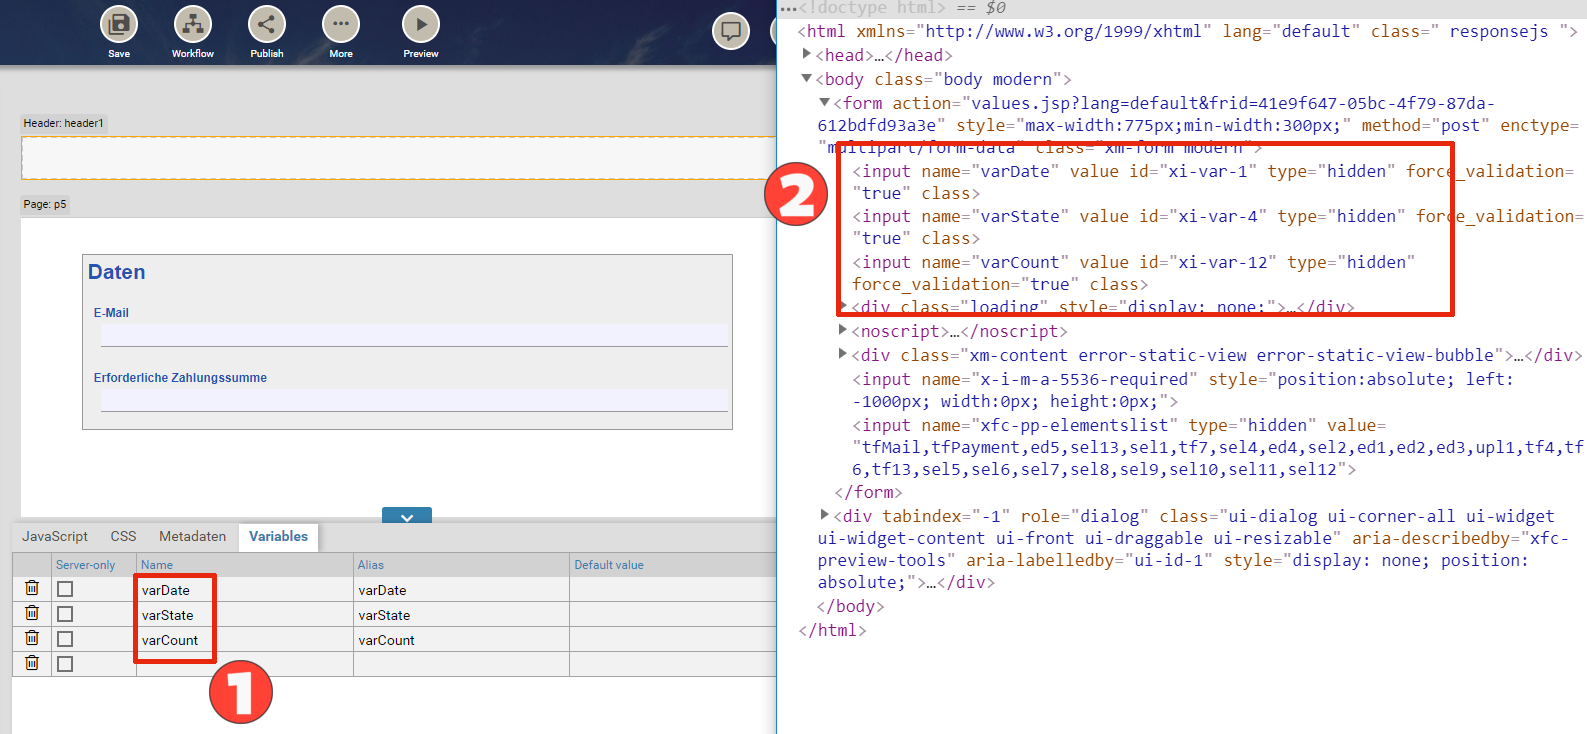The width and height of the screenshot is (1587, 734).
Task: Click the Save toolbar icon
Action: [x=119, y=24]
